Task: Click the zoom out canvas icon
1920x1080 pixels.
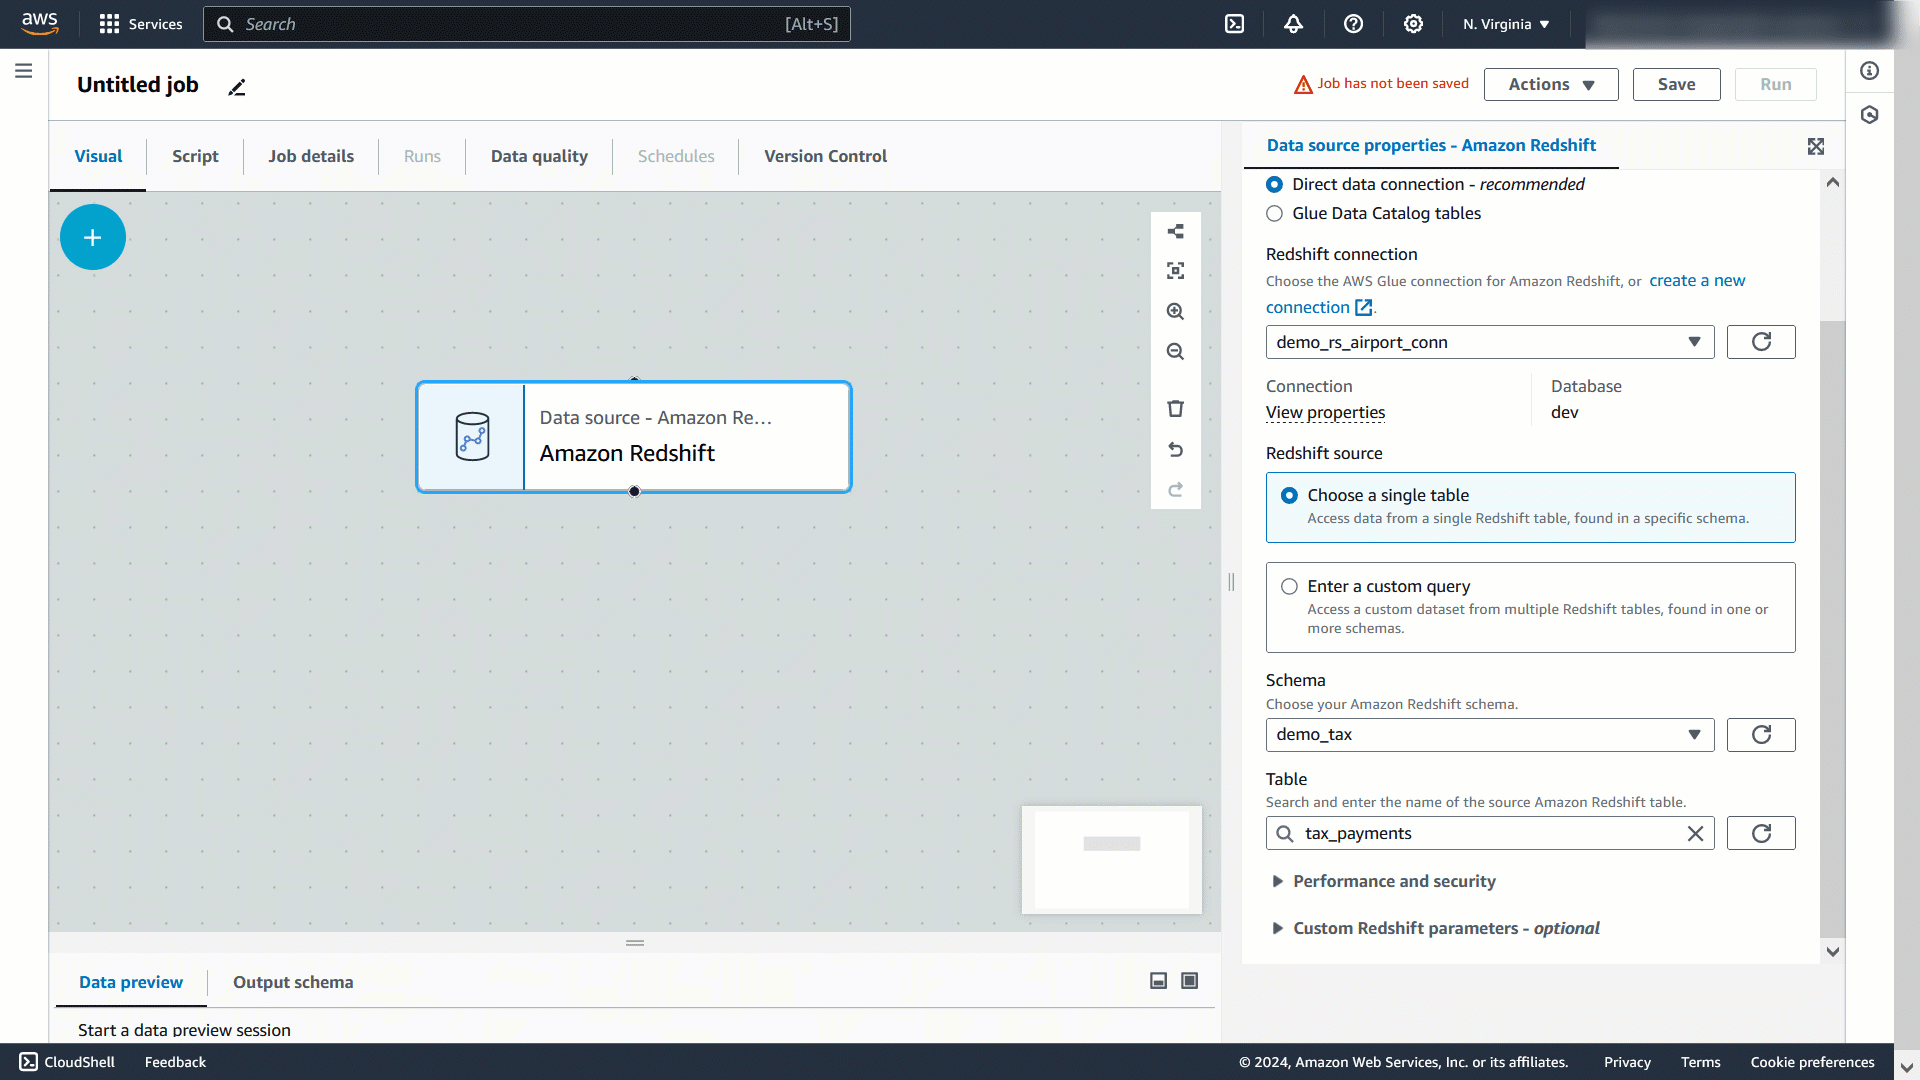Action: tap(1175, 352)
